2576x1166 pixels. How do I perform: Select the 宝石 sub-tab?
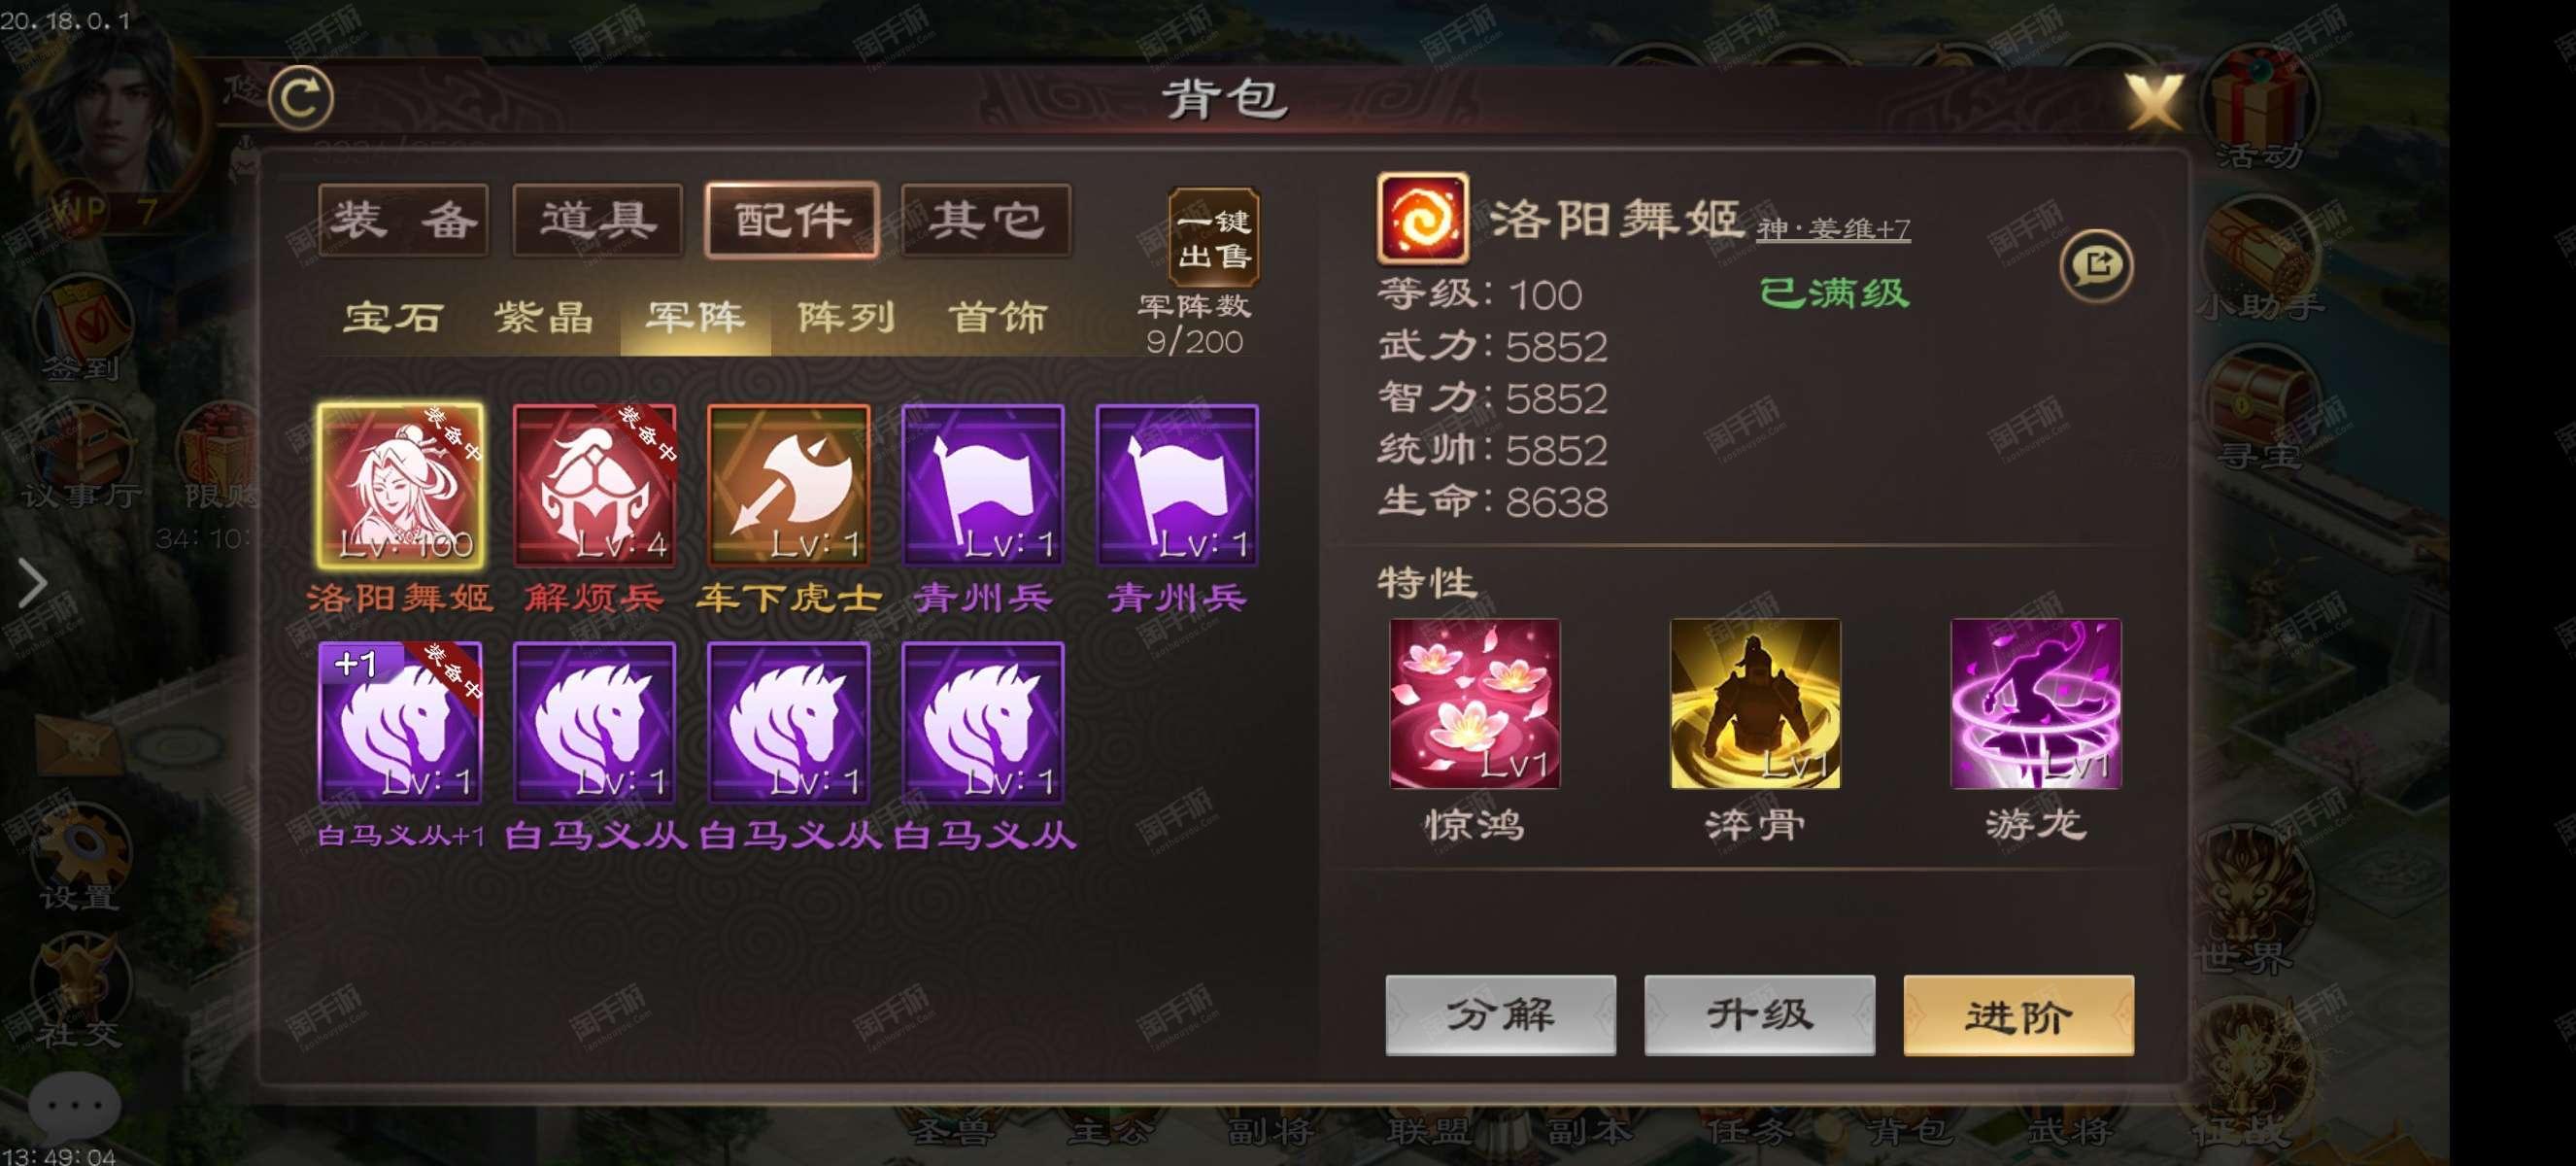click(393, 317)
